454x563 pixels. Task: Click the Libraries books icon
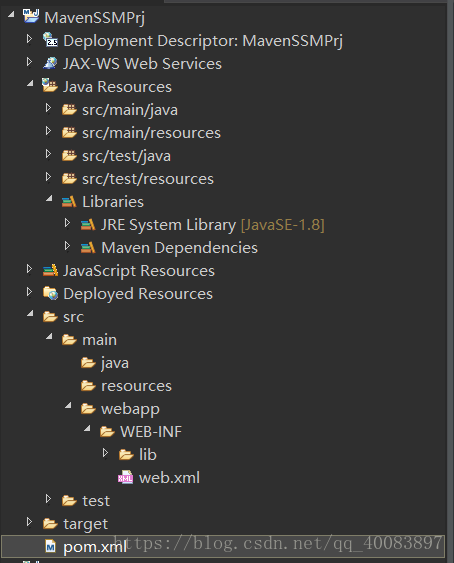(x=69, y=201)
